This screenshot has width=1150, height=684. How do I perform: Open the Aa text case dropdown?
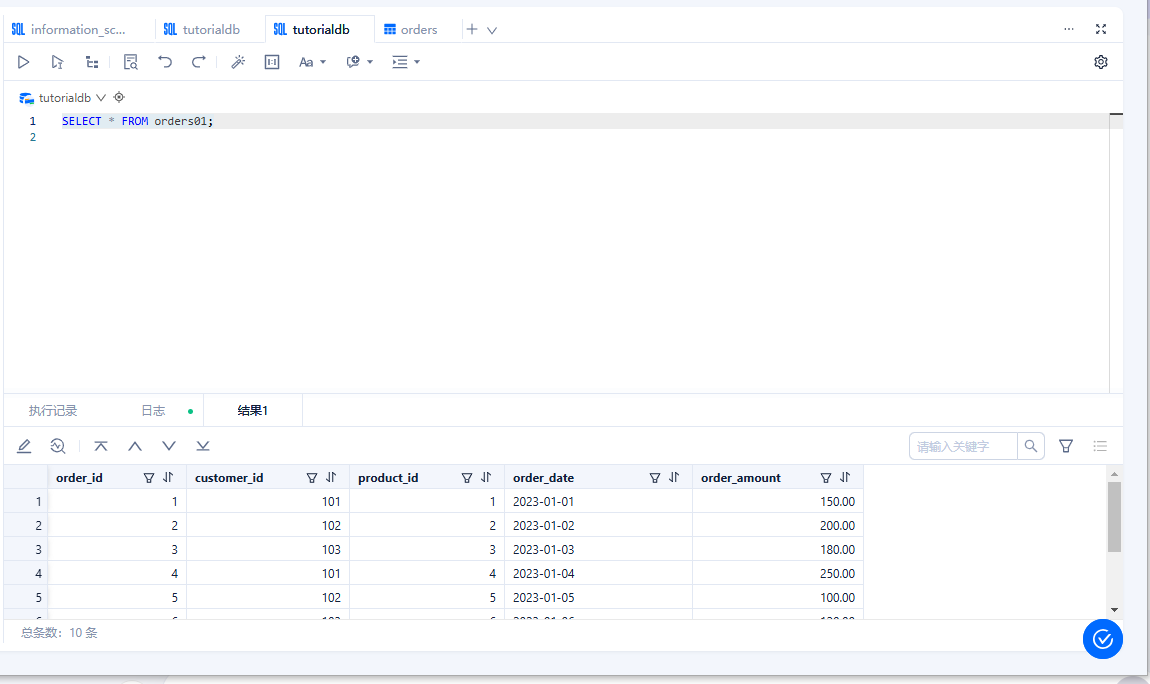312,62
